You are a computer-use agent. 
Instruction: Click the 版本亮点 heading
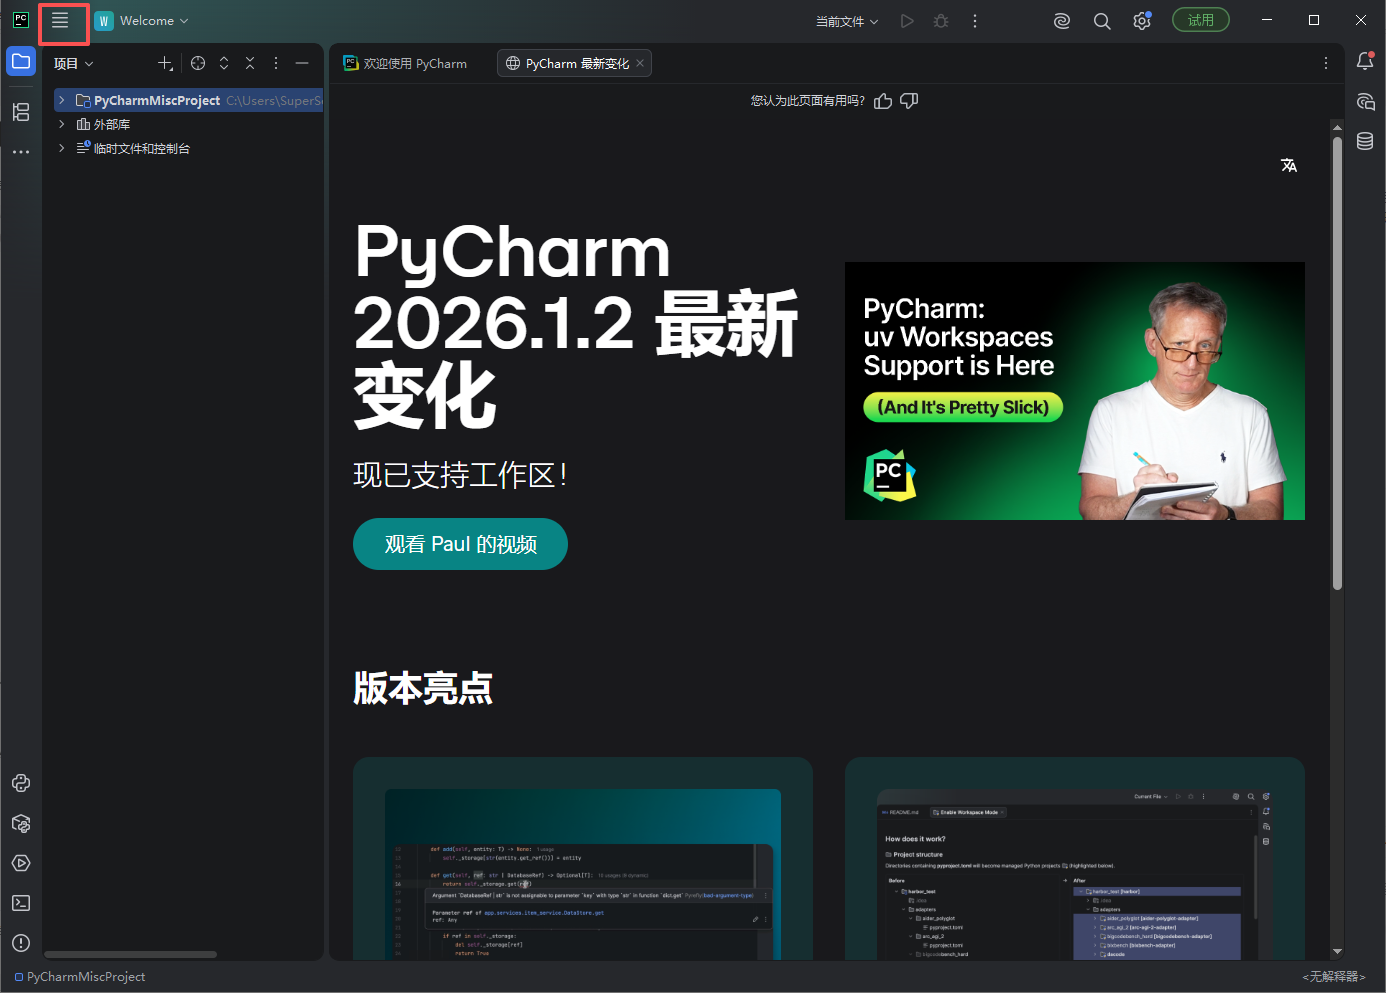(423, 688)
